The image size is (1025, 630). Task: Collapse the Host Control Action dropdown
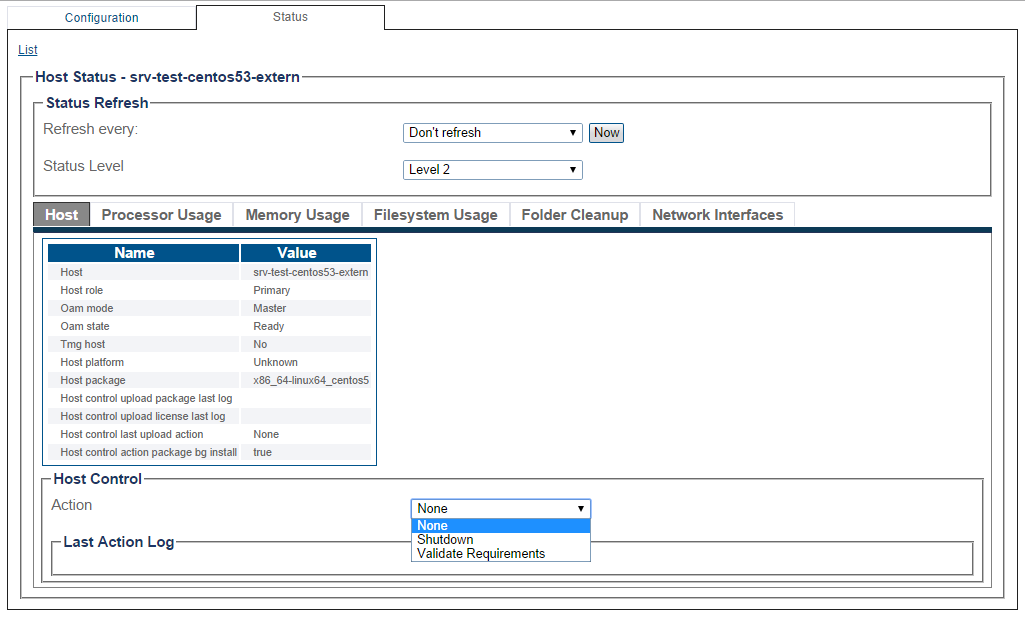click(500, 509)
